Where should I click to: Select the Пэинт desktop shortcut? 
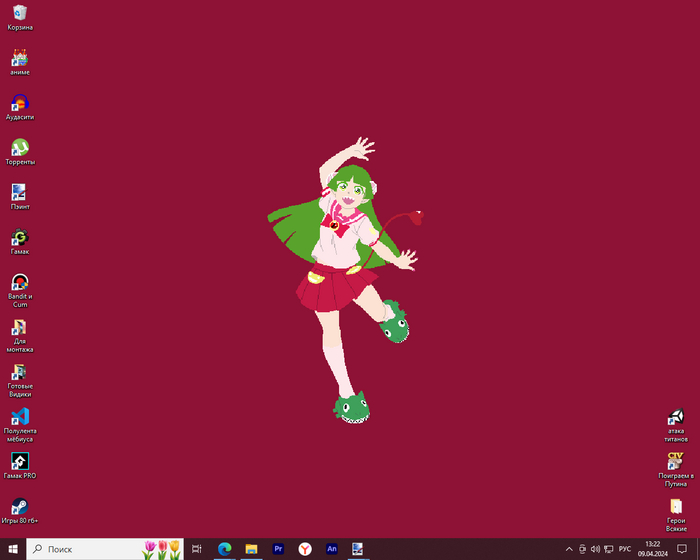20,192
